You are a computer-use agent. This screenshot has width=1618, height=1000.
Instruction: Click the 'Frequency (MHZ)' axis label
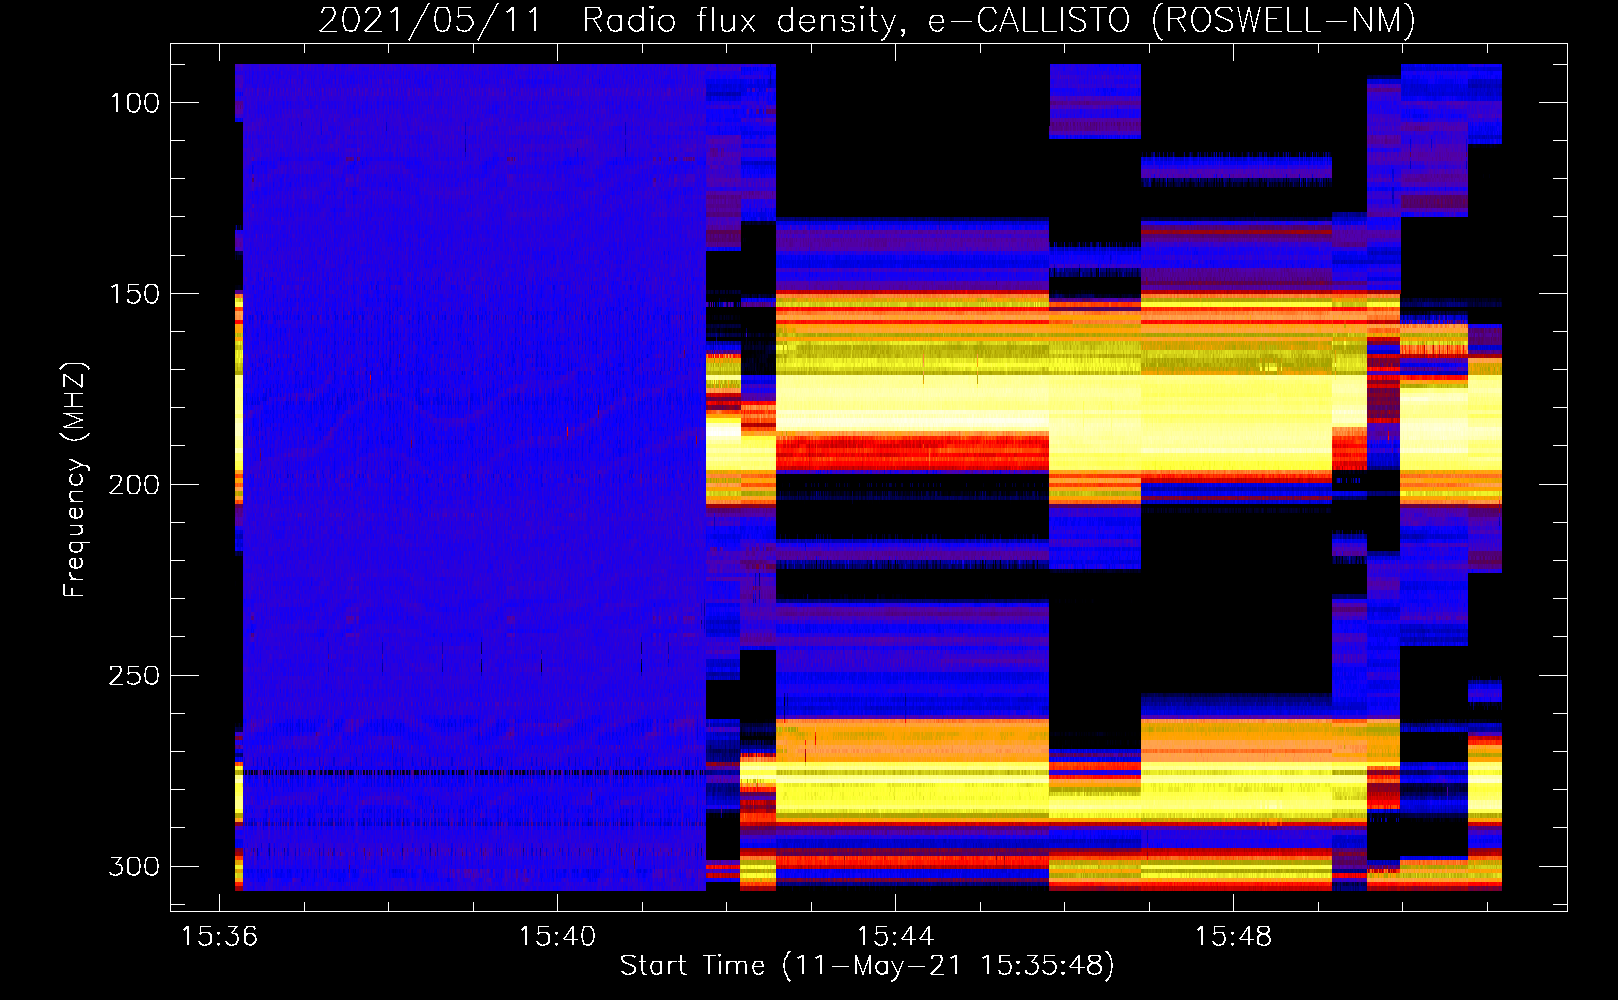75,479
